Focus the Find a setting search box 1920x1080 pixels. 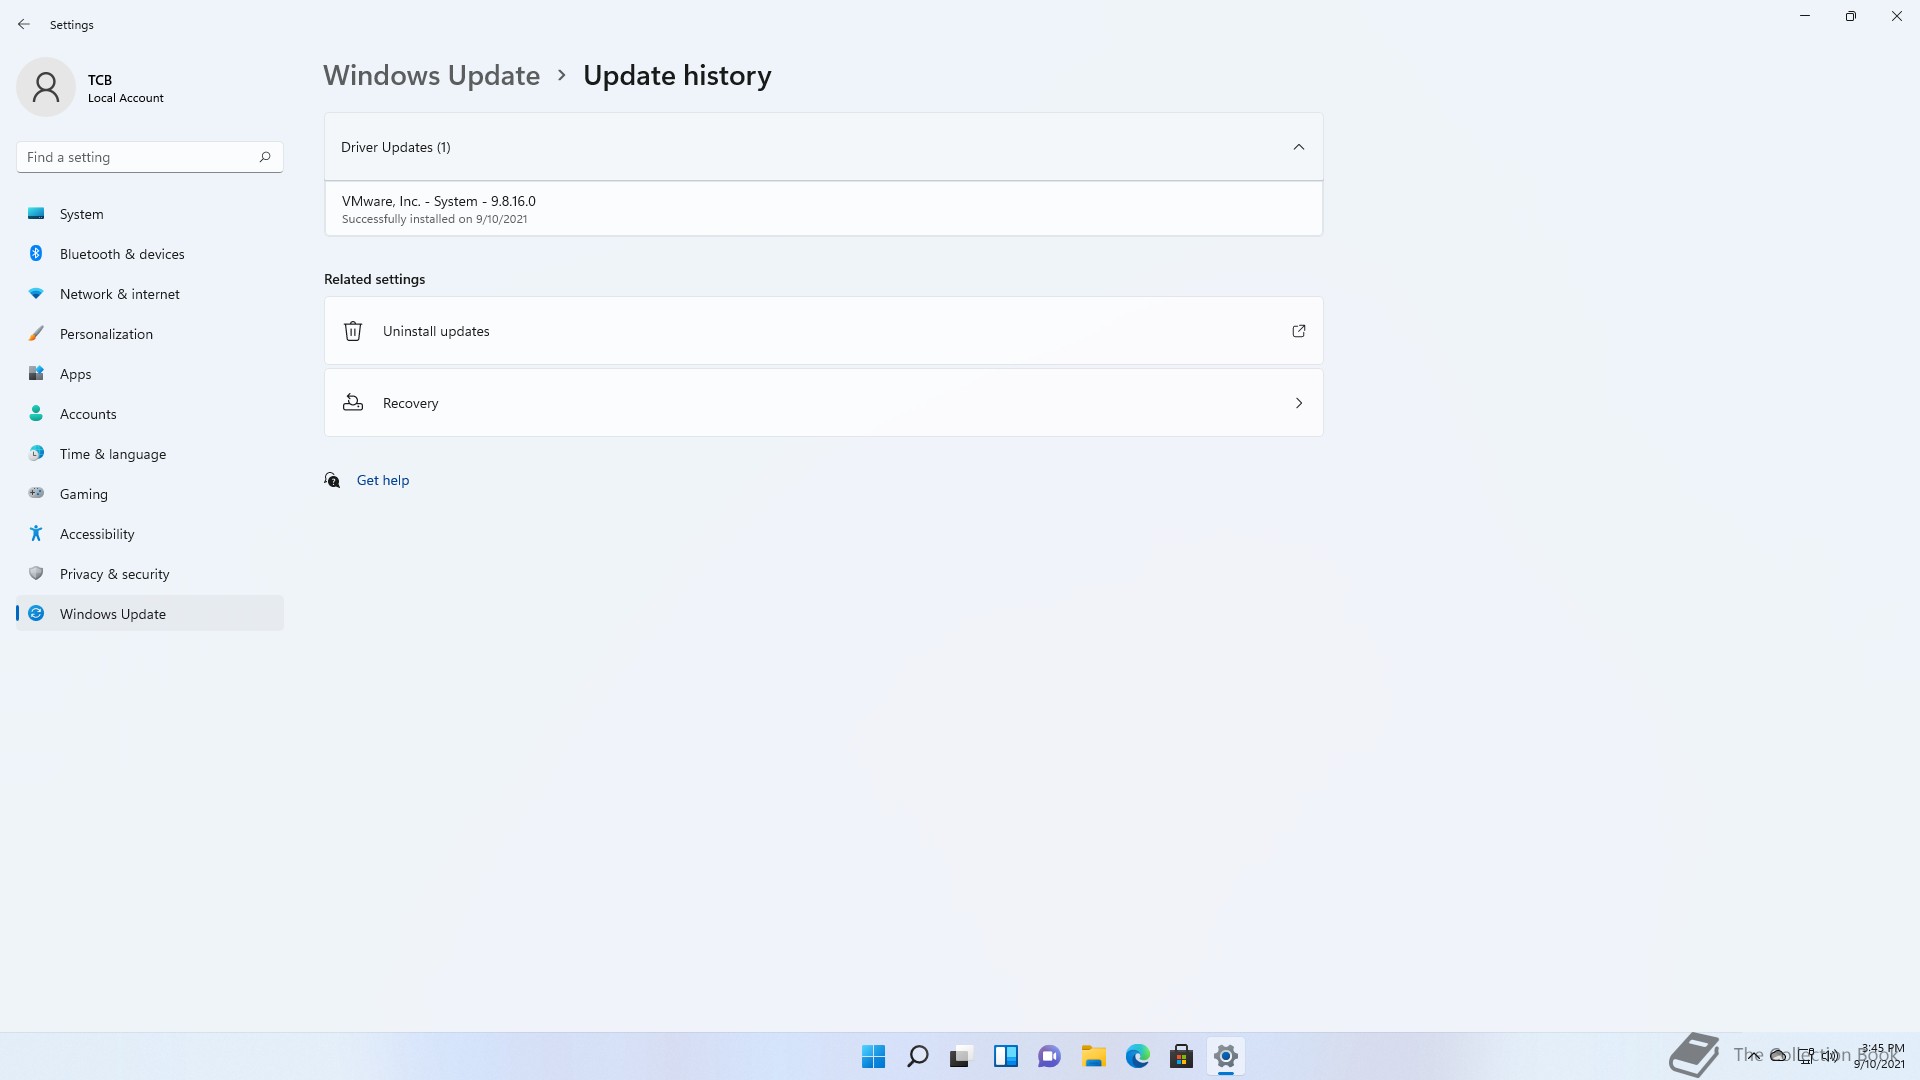pyautogui.click(x=150, y=157)
